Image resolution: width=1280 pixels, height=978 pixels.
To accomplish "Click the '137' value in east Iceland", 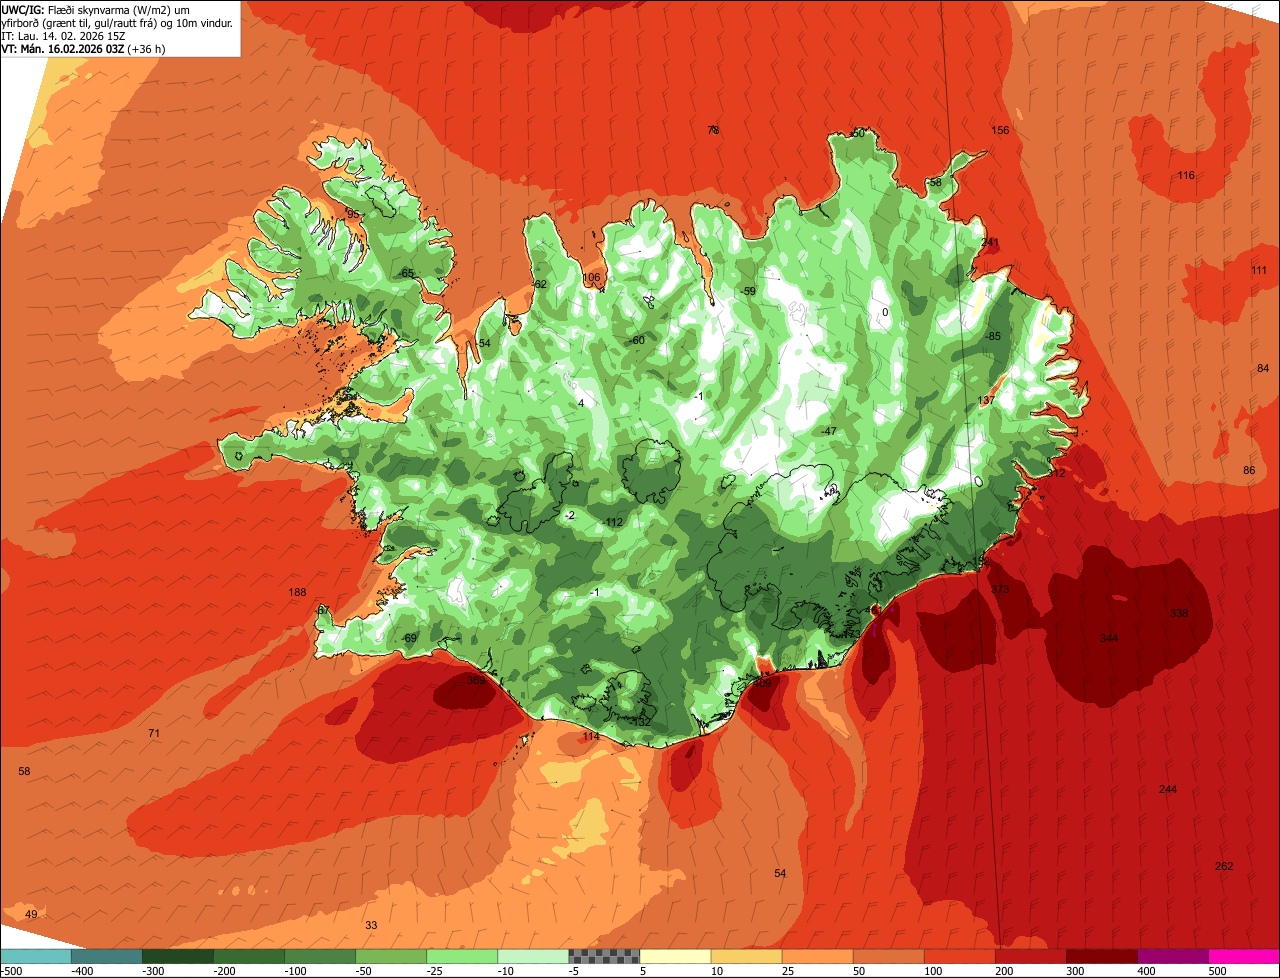I will (986, 400).
